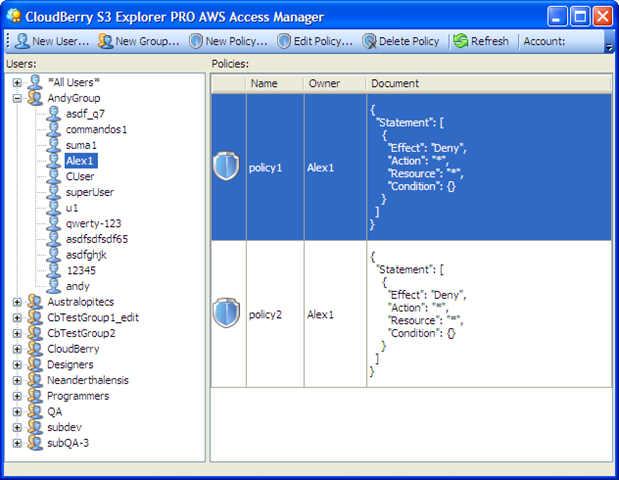
Task: Click the New Policy… button label
Action: pos(236,41)
